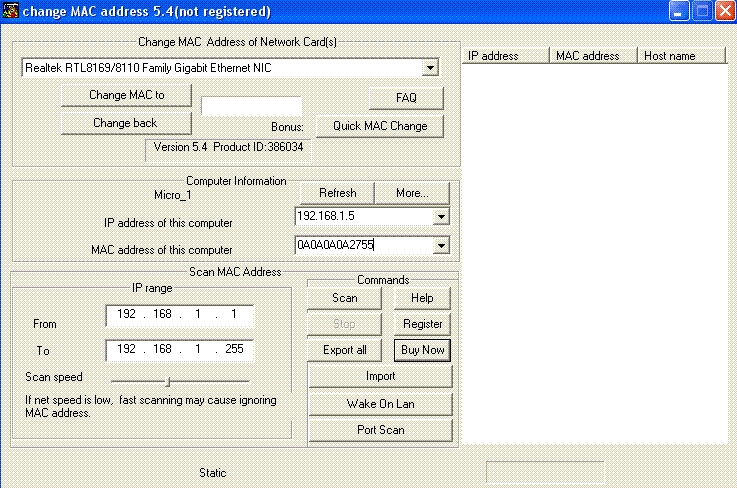Expand the MAC address dropdown
This screenshot has width=737, height=488.
point(441,245)
